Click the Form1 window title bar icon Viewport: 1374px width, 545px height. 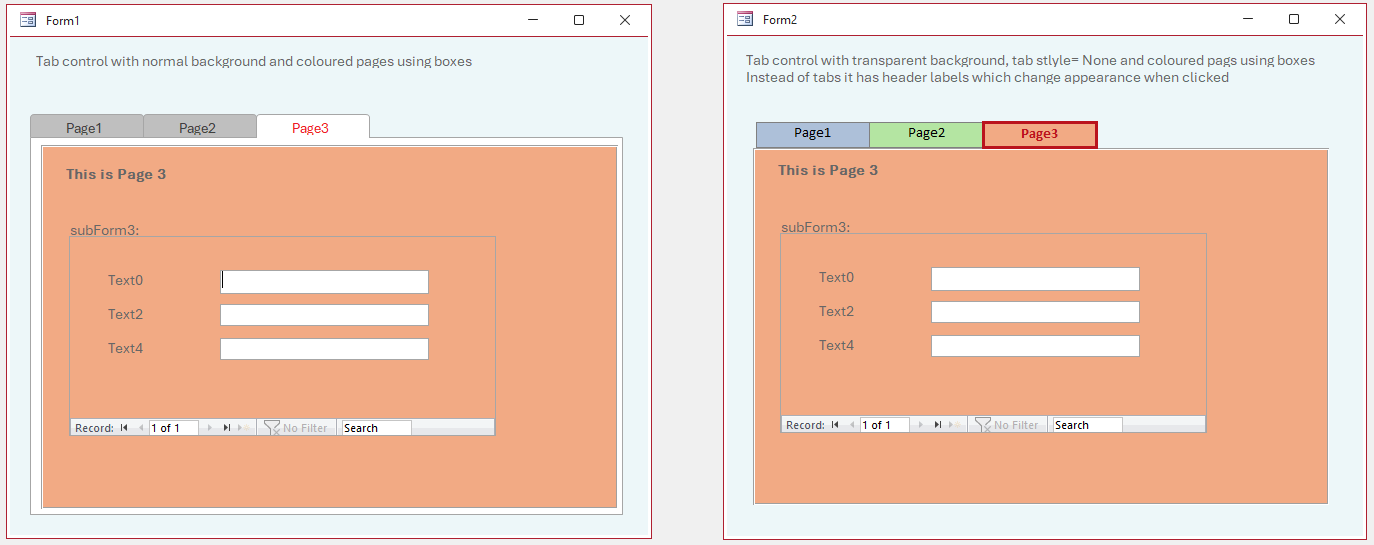click(x=28, y=20)
